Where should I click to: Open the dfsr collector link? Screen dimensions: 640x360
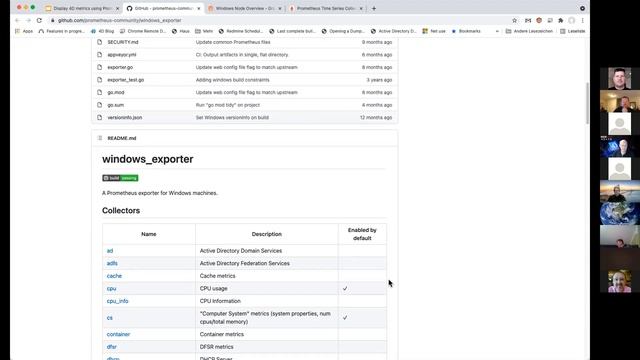[112, 347]
